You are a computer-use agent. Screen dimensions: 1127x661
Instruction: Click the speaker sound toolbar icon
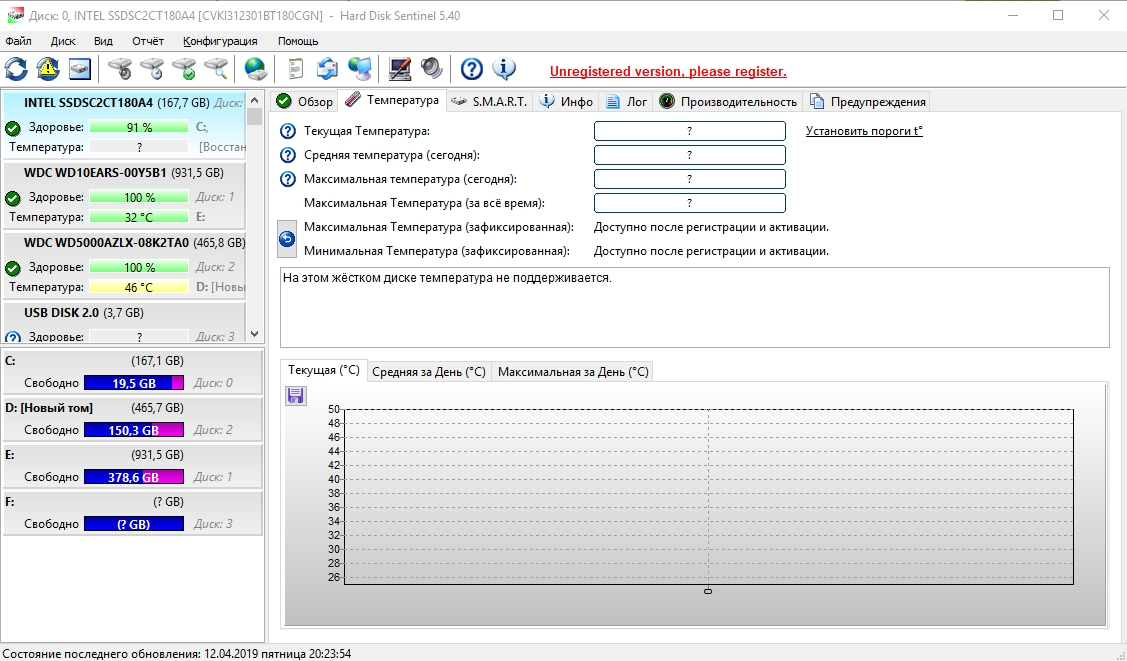(x=431, y=69)
